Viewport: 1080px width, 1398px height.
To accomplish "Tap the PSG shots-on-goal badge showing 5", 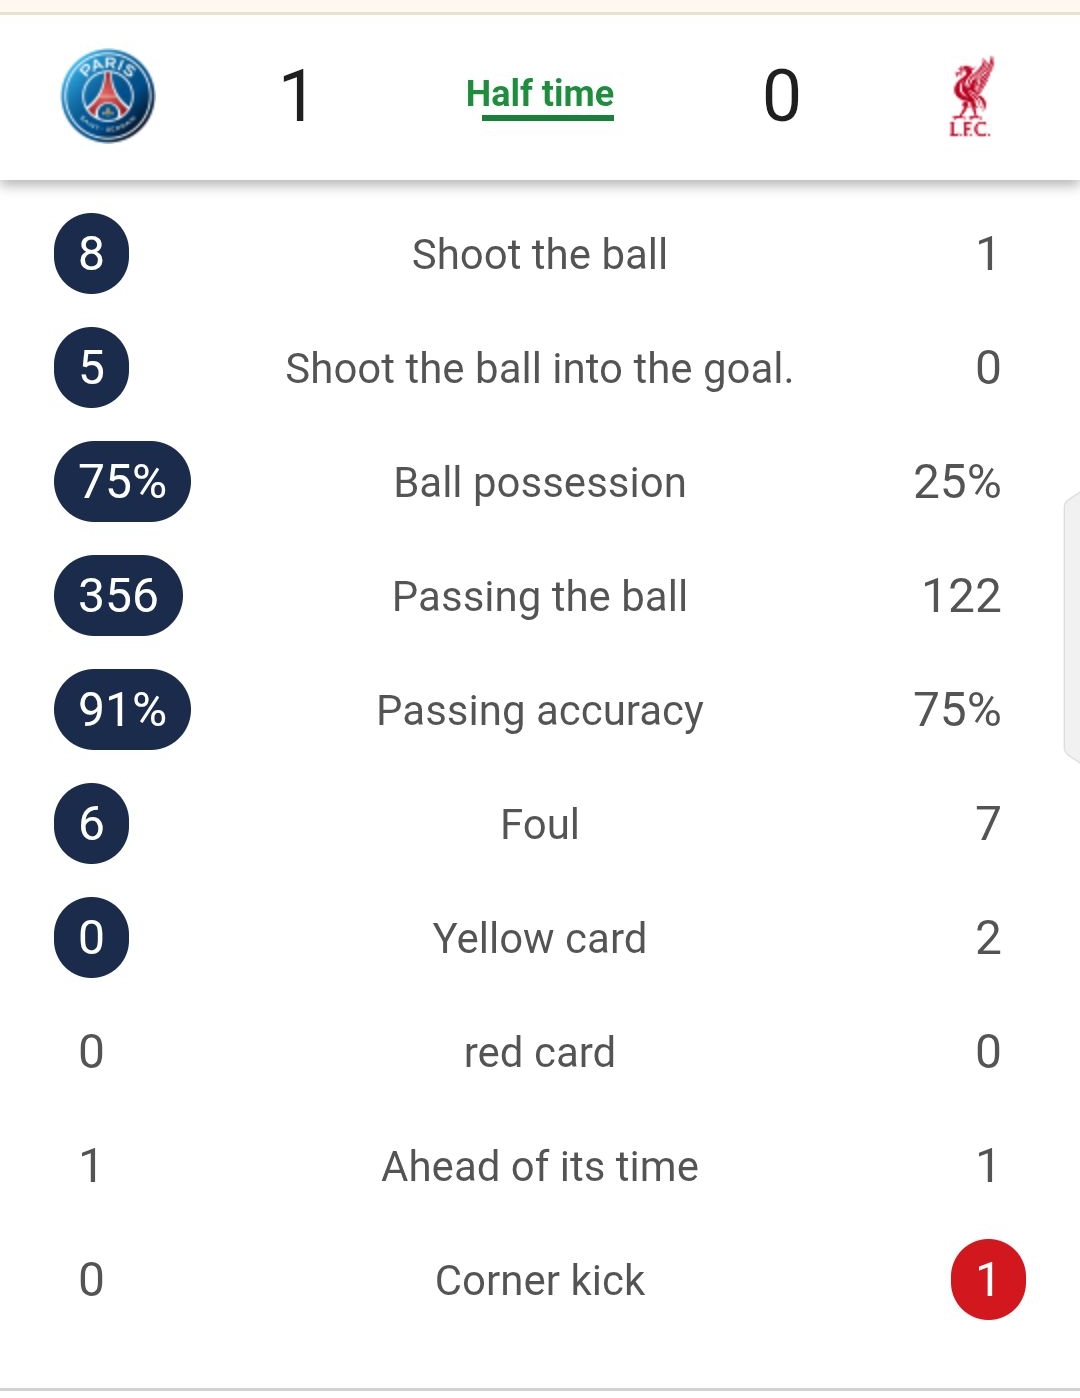I will tap(91, 368).
